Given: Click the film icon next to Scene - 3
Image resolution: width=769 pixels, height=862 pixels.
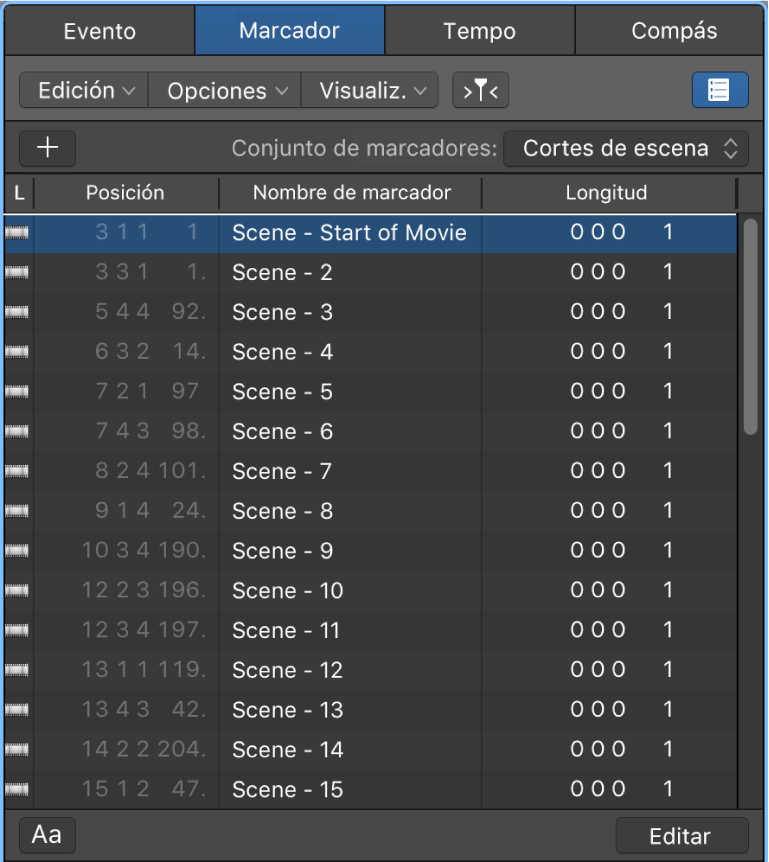Looking at the screenshot, I should (x=17, y=312).
